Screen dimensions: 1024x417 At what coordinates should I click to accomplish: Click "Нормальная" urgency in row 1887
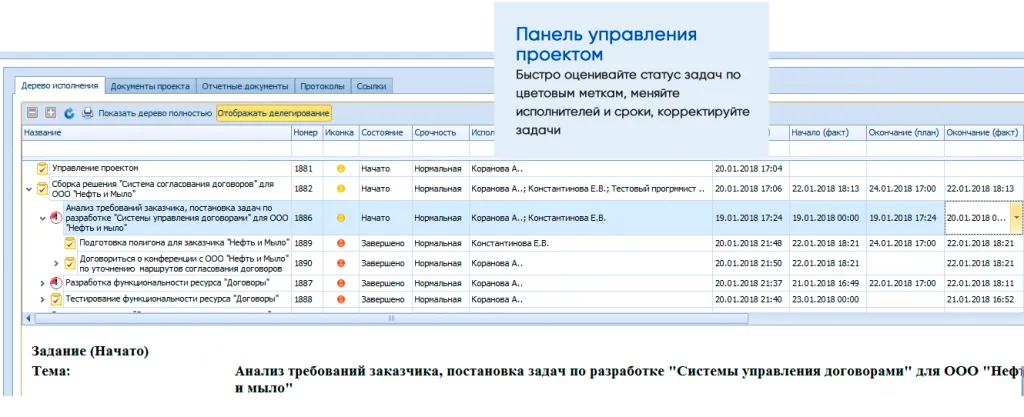click(x=438, y=283)
